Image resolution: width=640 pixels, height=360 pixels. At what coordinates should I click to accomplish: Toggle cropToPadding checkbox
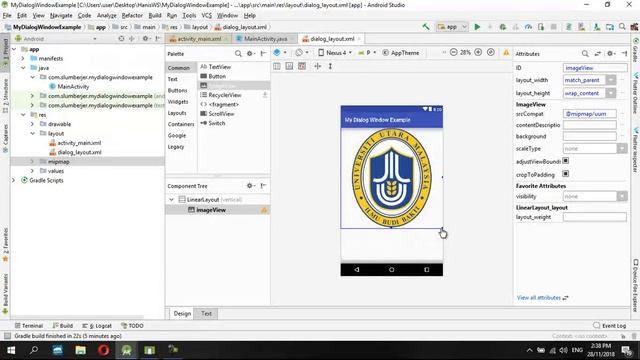point(566,174)
